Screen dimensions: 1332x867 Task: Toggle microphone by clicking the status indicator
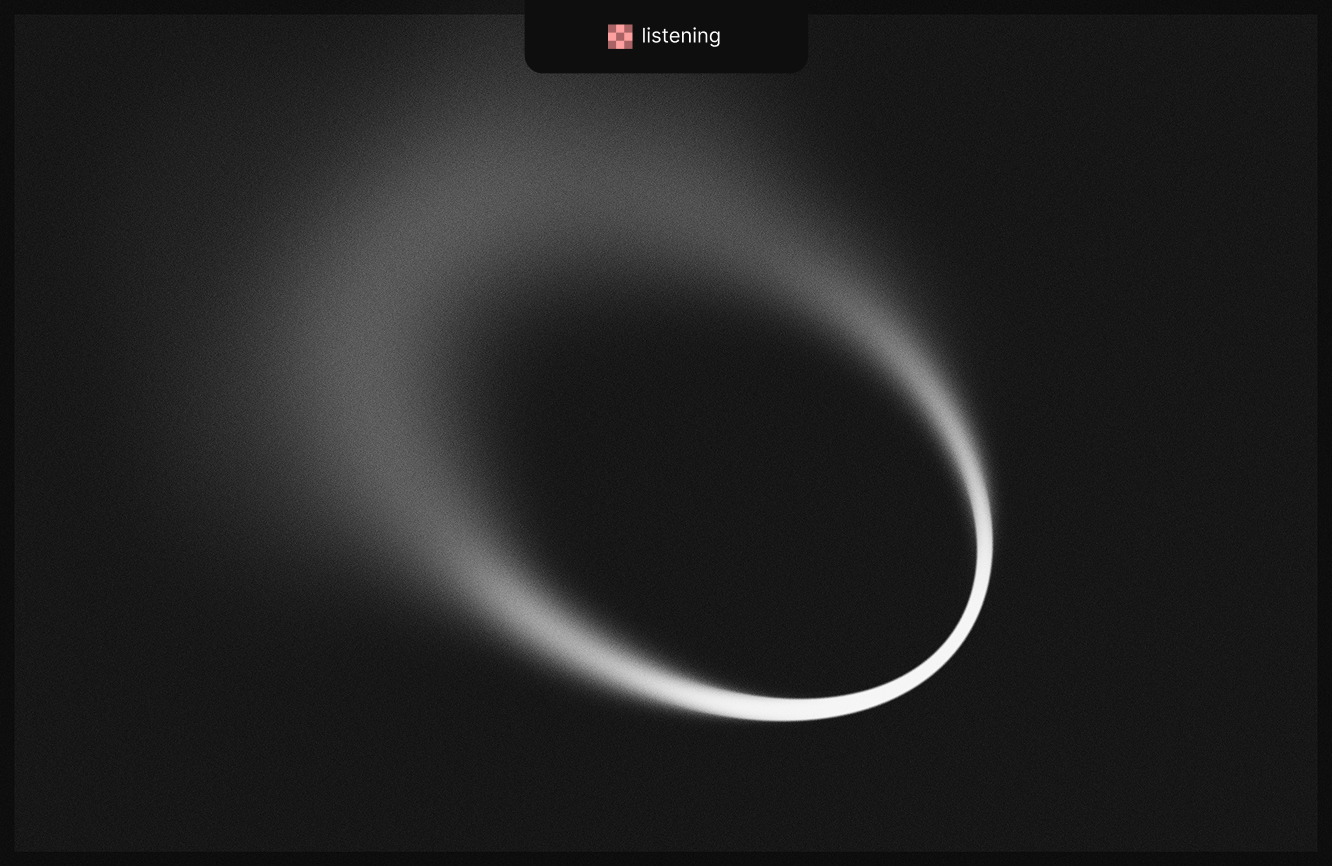point(620,36)
